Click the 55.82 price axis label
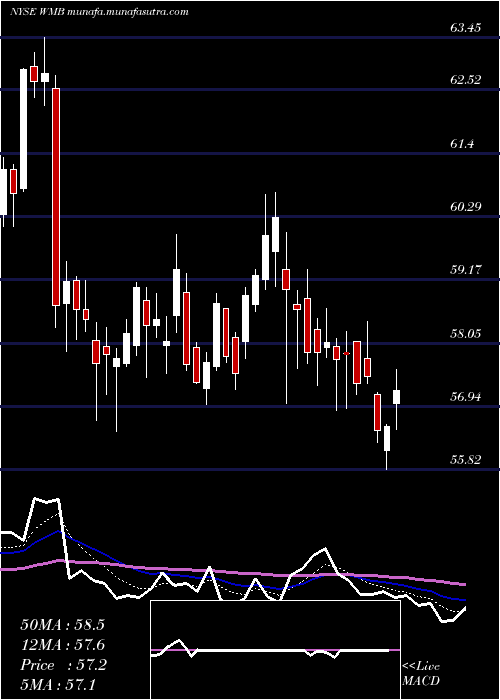 click(x=465, y=459)
